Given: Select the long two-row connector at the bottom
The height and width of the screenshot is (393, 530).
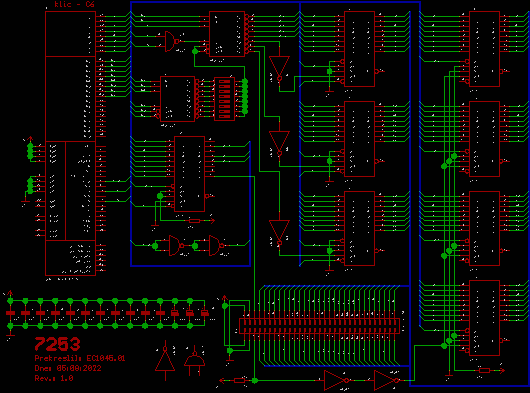Looking at the screenshot, I should point(319,326).
